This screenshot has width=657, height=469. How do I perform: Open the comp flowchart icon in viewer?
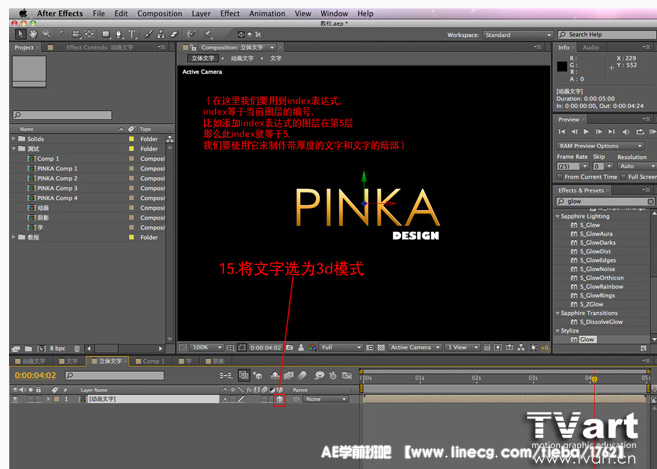point(521,347)
